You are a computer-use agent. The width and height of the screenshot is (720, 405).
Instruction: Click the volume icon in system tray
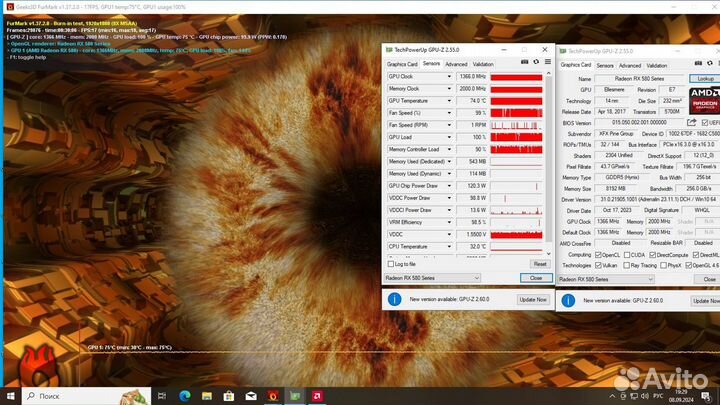point(645,396)
